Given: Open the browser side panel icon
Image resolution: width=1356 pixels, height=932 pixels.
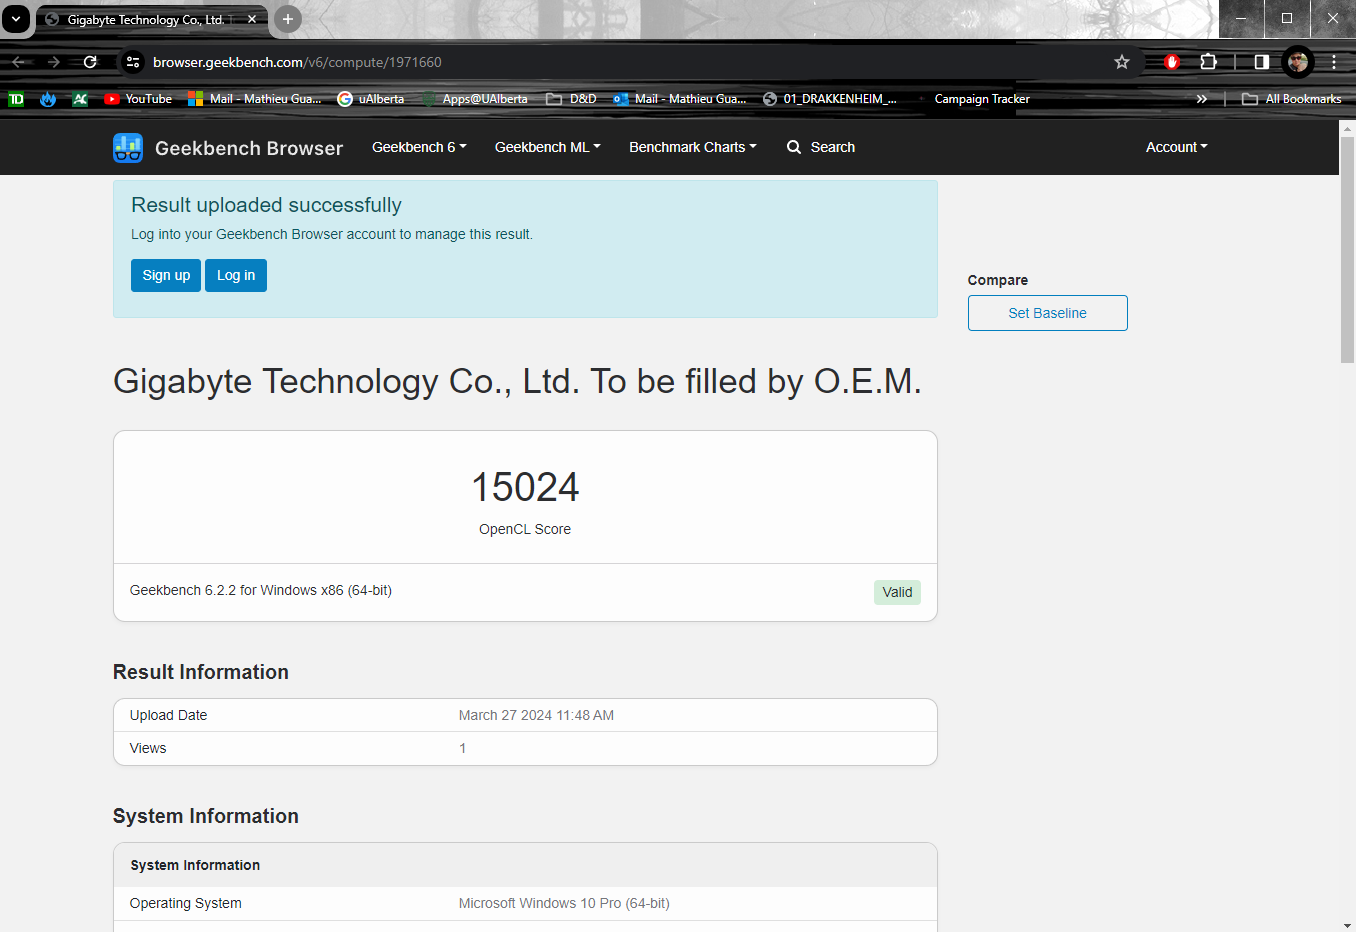Looking at the screenshot, I should click(x=1262, y=62).
